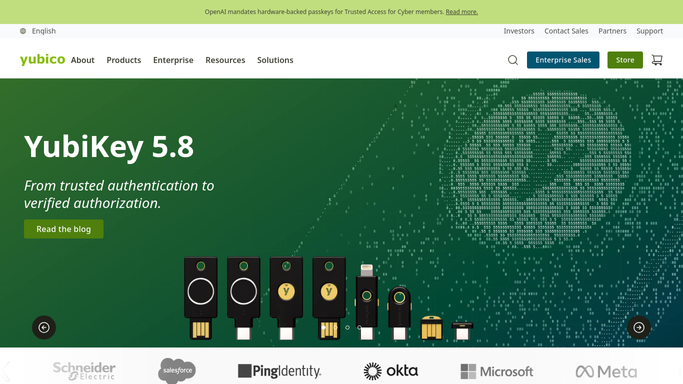Expand the Solutions menu

(275, 60)
